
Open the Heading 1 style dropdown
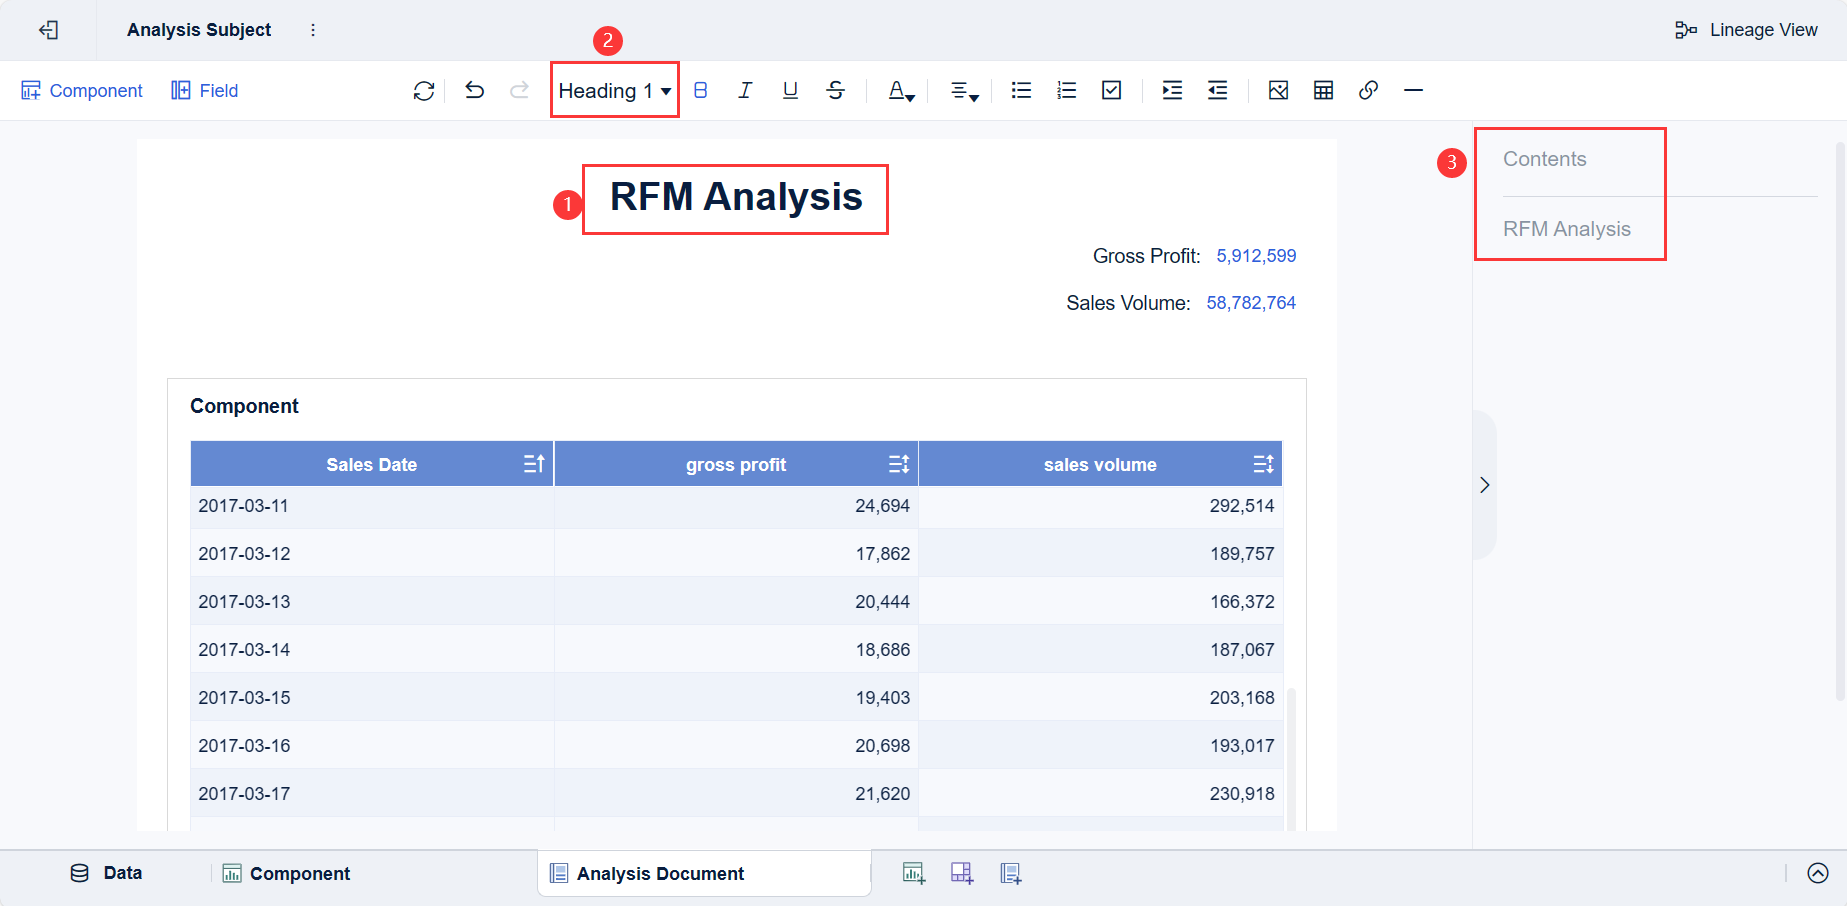coord(614,91)
